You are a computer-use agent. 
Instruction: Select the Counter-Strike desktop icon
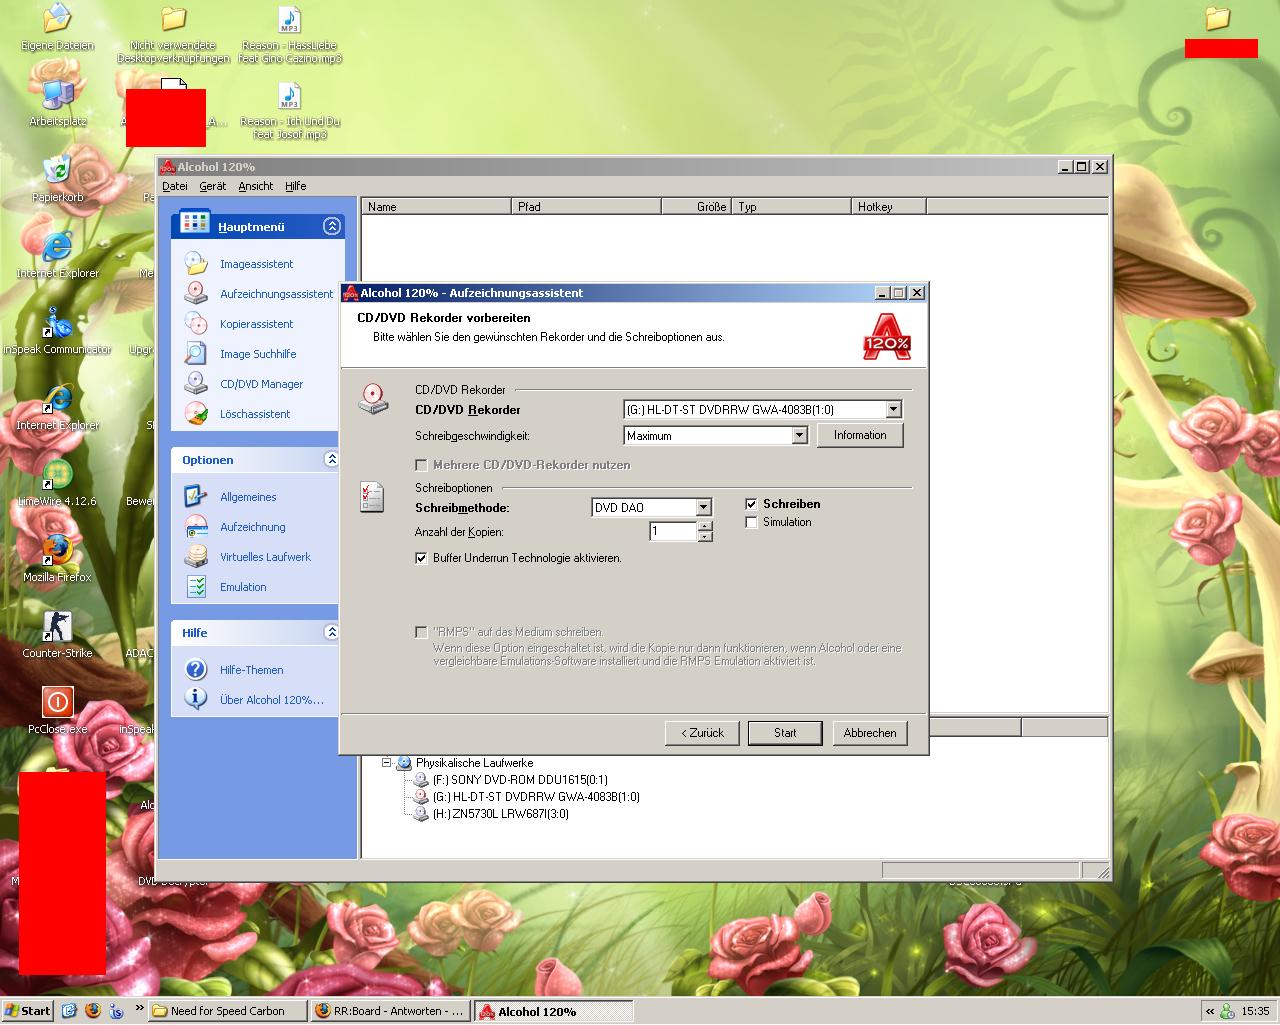tap(57, 627)
